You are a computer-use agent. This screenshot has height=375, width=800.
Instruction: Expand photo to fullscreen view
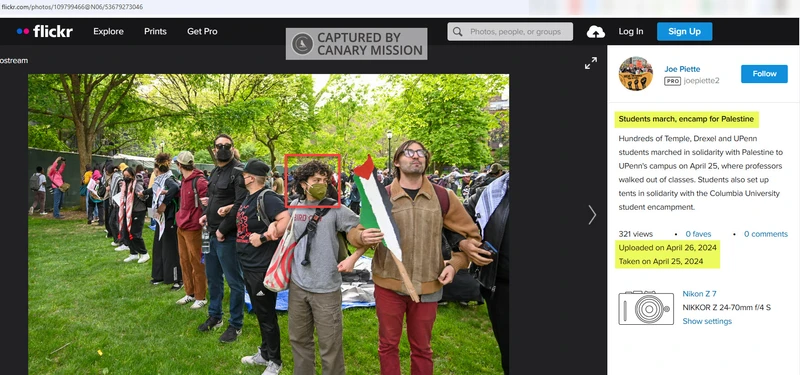[591, 63]
